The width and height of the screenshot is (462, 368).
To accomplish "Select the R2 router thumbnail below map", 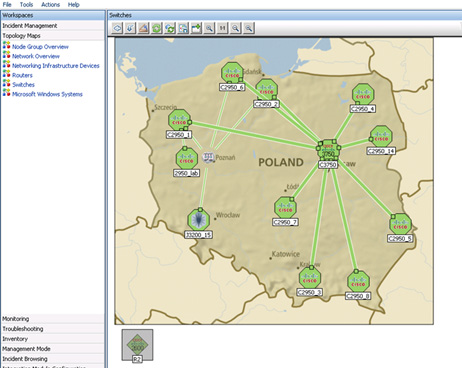I will pyautogui.click(x=137, y=345).
